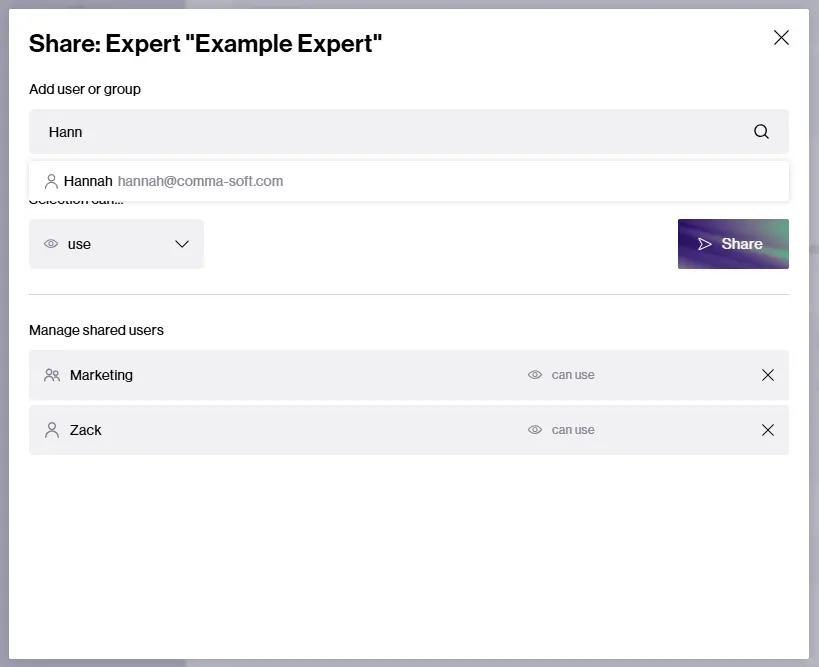
Task: Close the Share Expert dialog
Action: 781,38
